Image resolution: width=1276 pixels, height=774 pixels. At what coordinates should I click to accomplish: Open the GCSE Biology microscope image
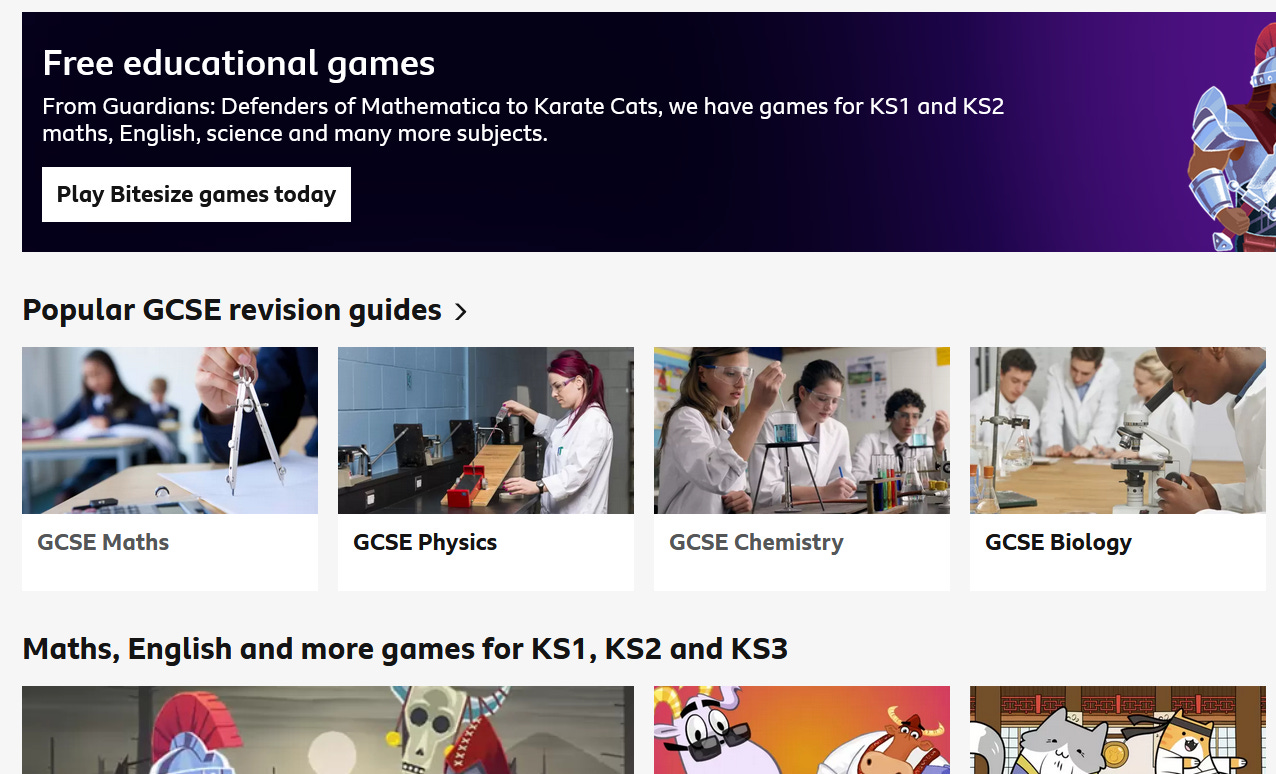pos(1118,430)
